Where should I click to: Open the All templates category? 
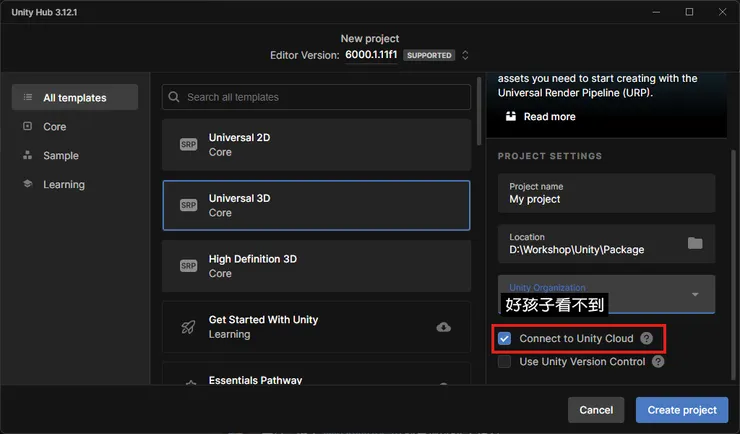(75, 97)
